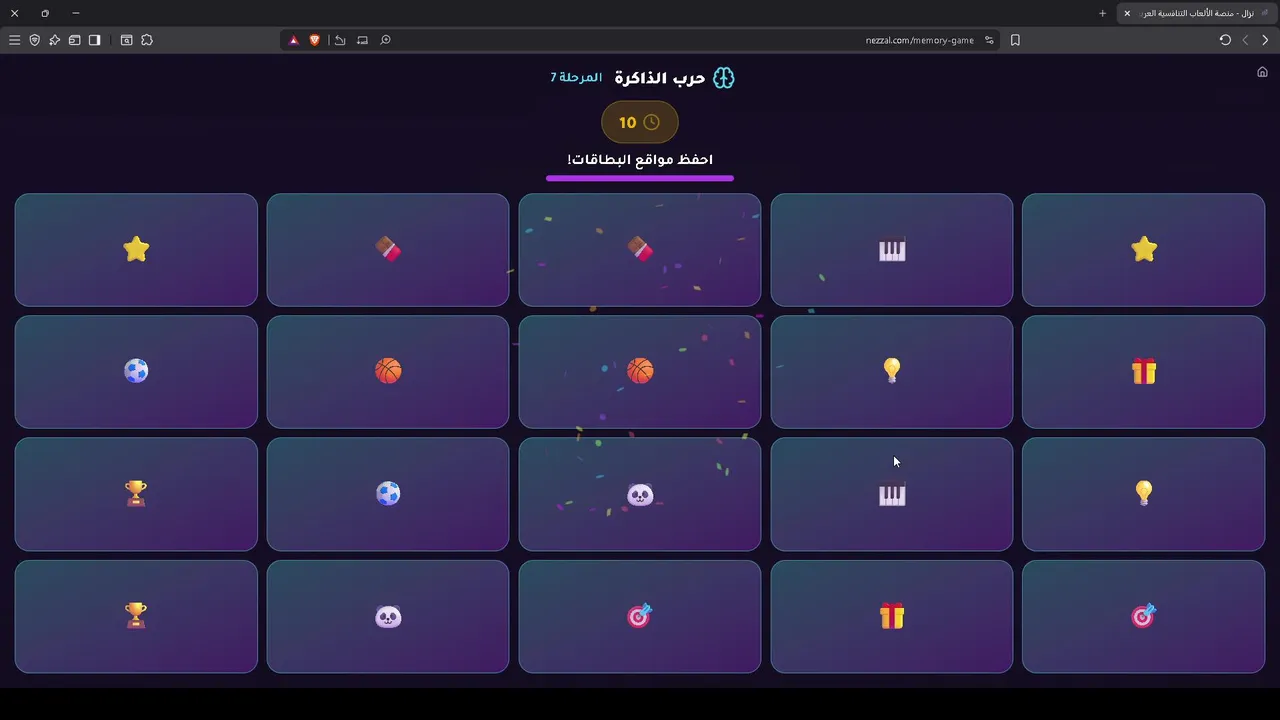This screenshot has width=1280, height=720.
Task: Pick the piano card above the gift card
Action: (x=892, y=494)
